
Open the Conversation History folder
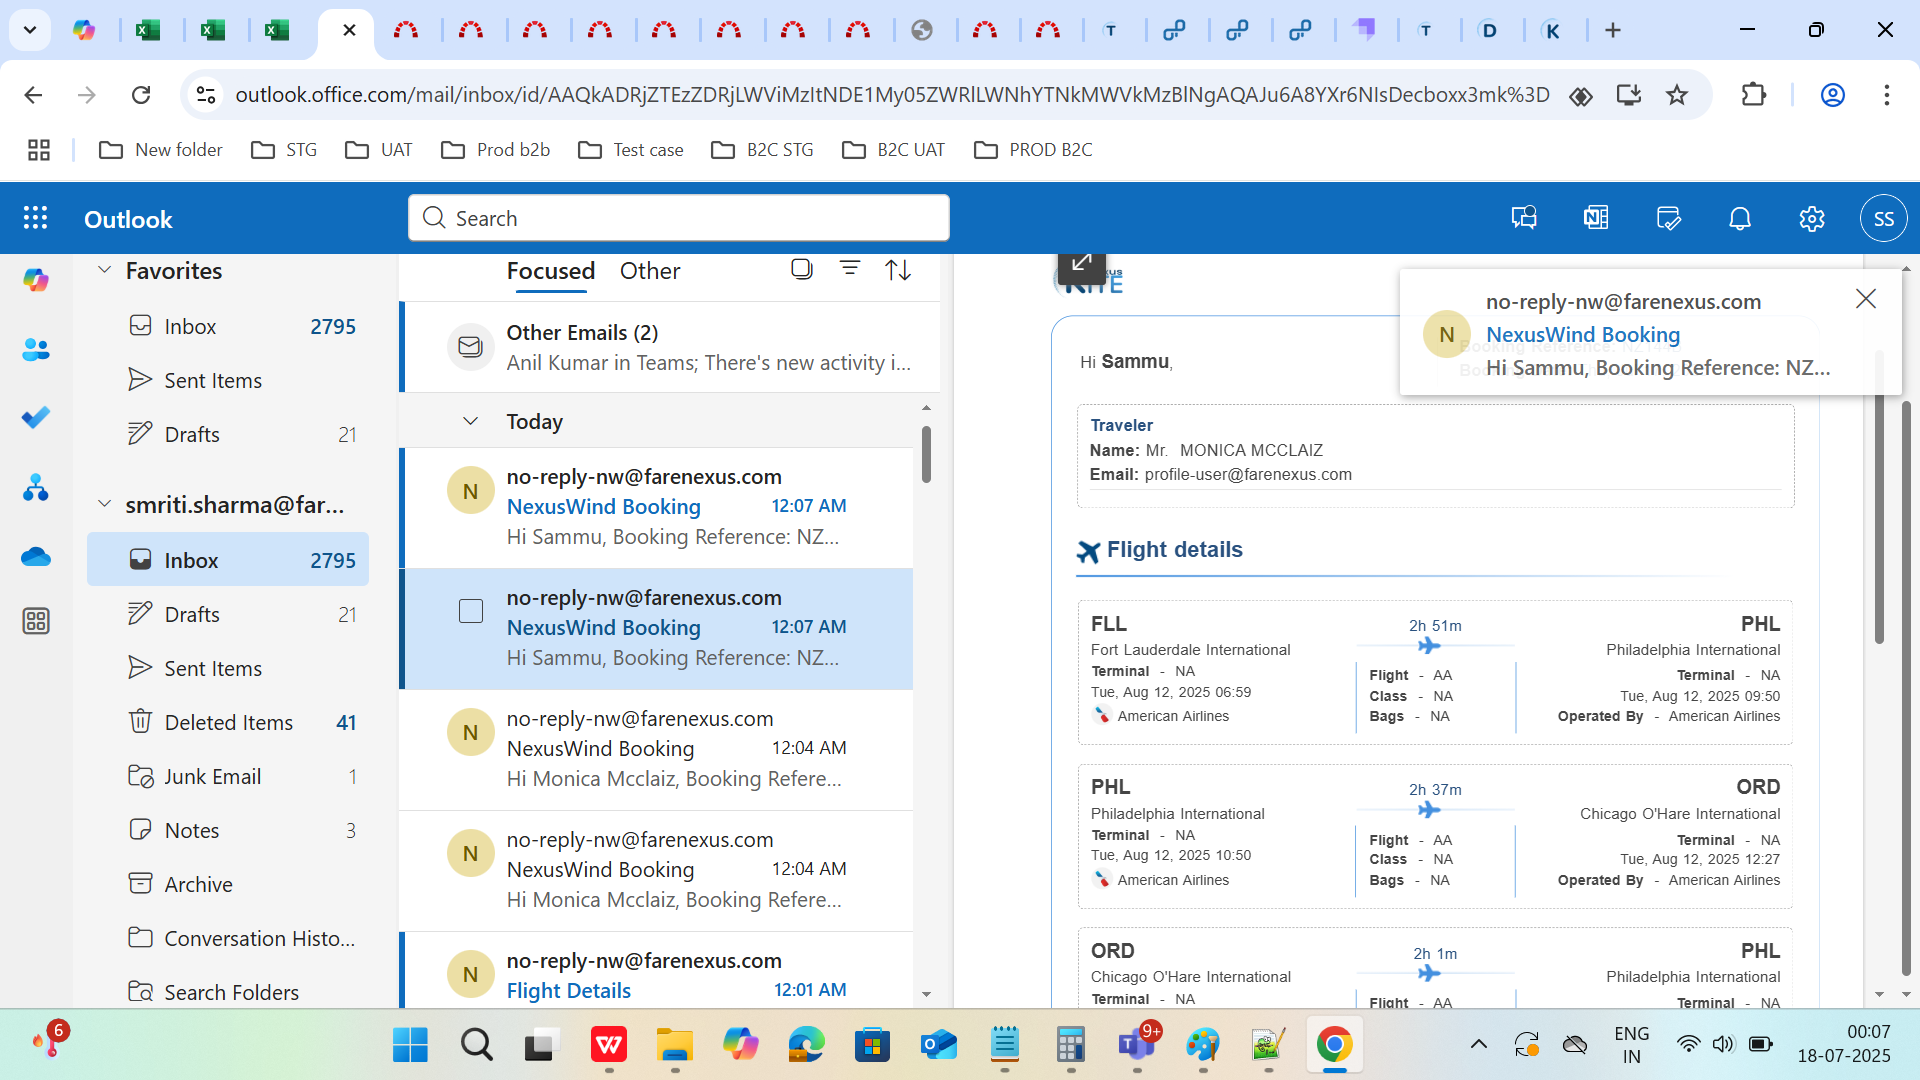coord(228,939)
